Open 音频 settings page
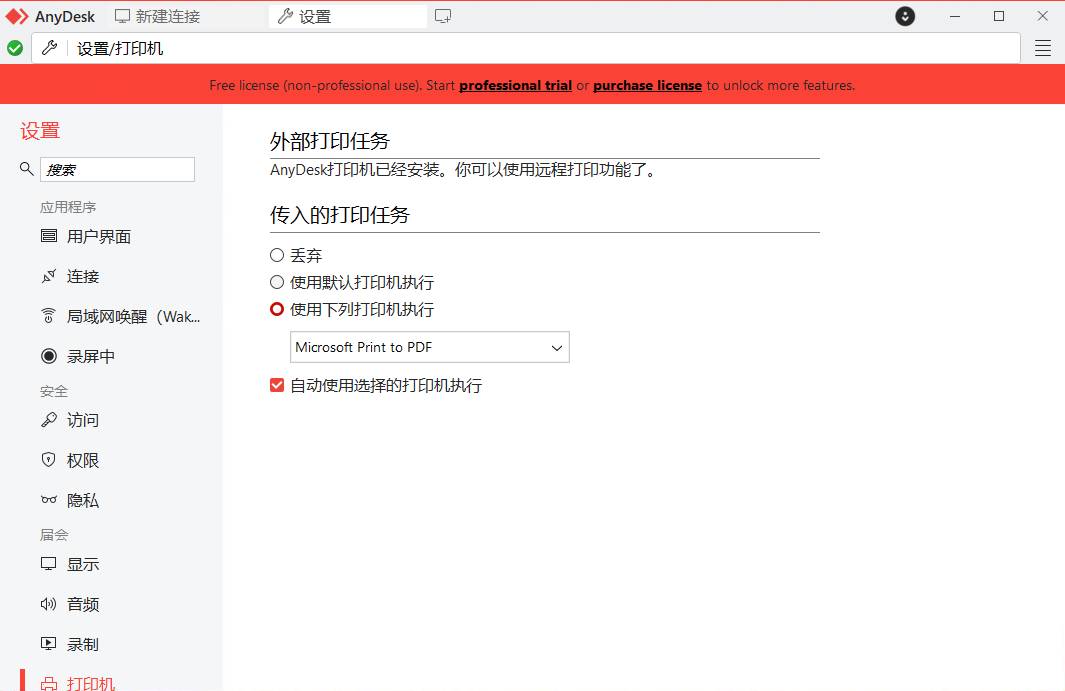 point(83,605)
